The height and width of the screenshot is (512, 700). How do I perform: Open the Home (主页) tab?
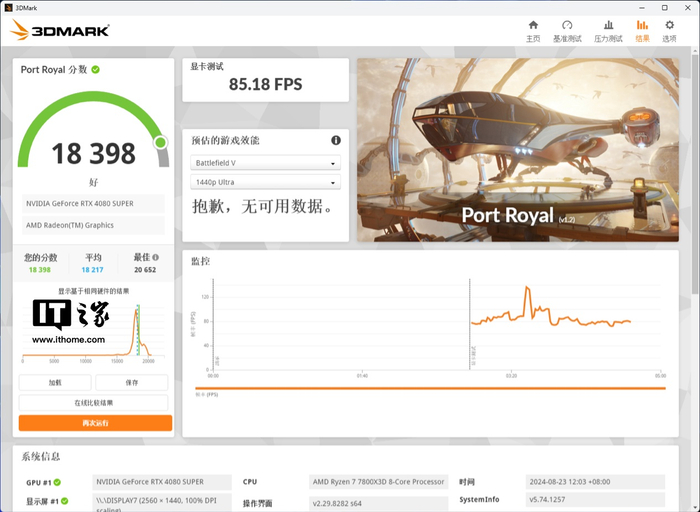tap(533, 31)
